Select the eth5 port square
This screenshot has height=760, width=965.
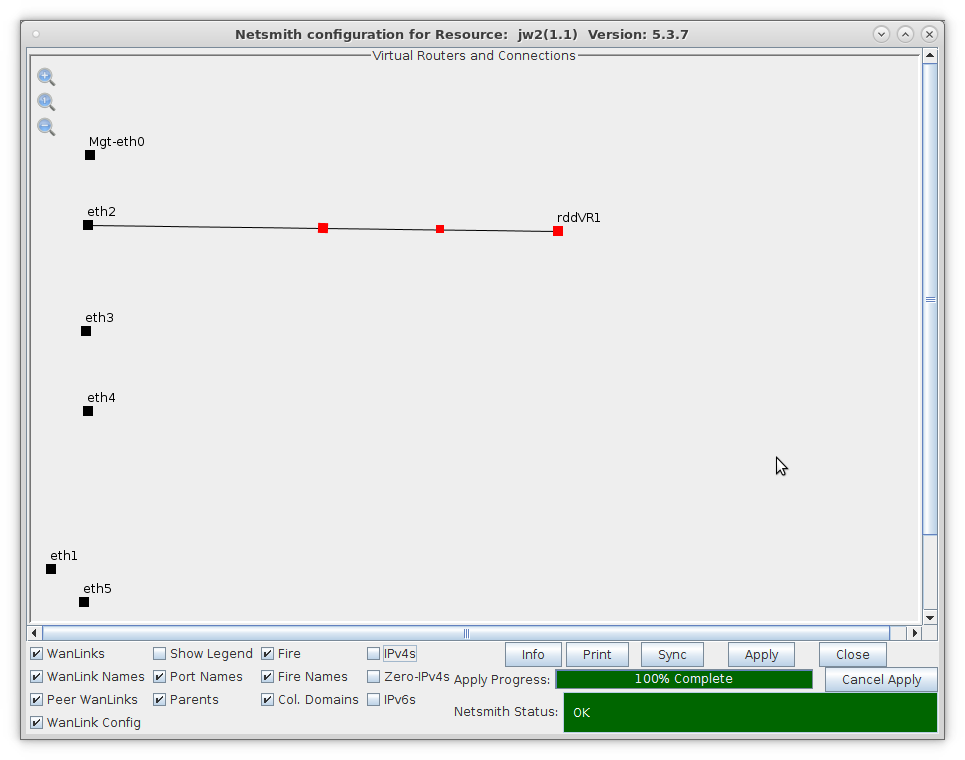pos(84,602)
